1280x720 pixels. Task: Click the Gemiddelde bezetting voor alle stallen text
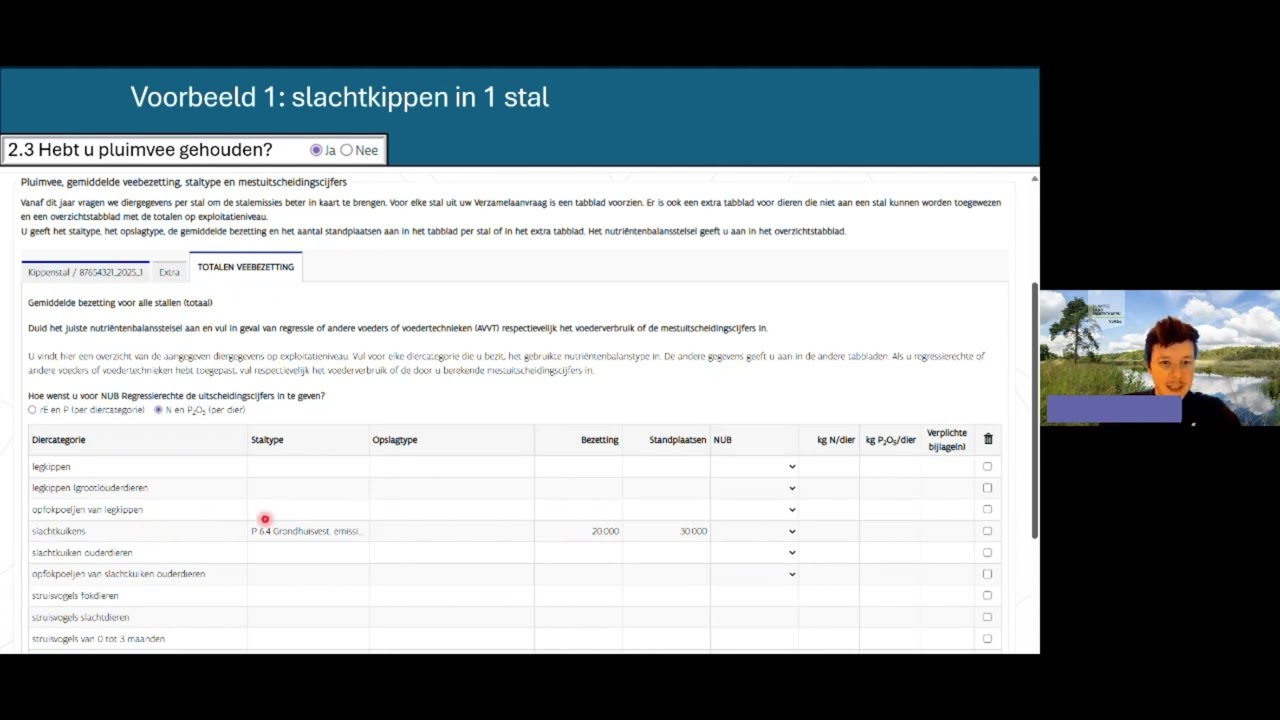click(120, 302)
